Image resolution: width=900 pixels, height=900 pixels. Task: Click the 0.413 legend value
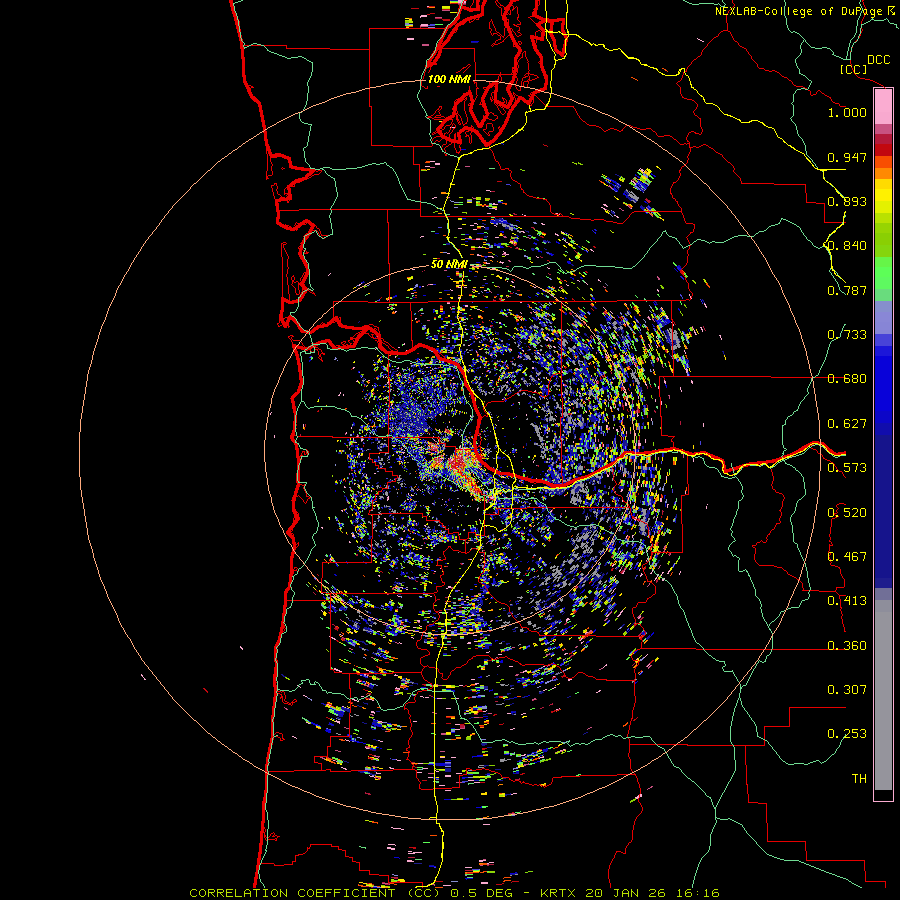[x=847, y=601]
